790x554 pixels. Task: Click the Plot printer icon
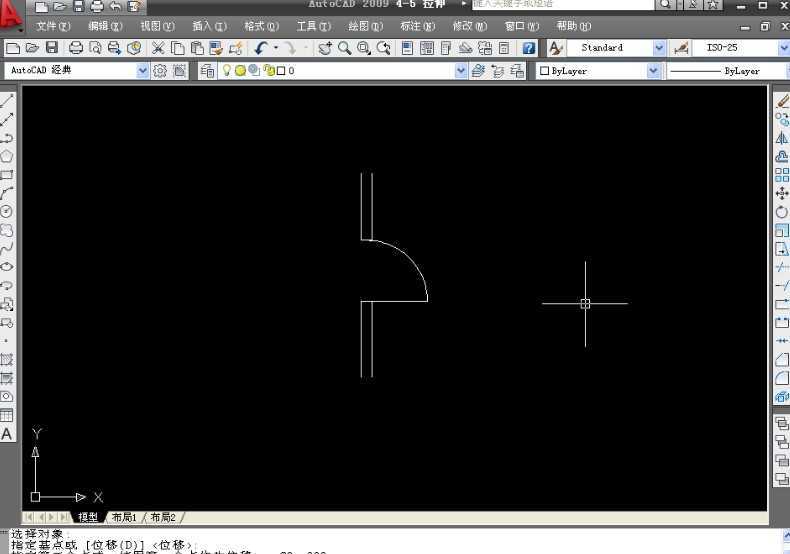[x=76, y=48]
